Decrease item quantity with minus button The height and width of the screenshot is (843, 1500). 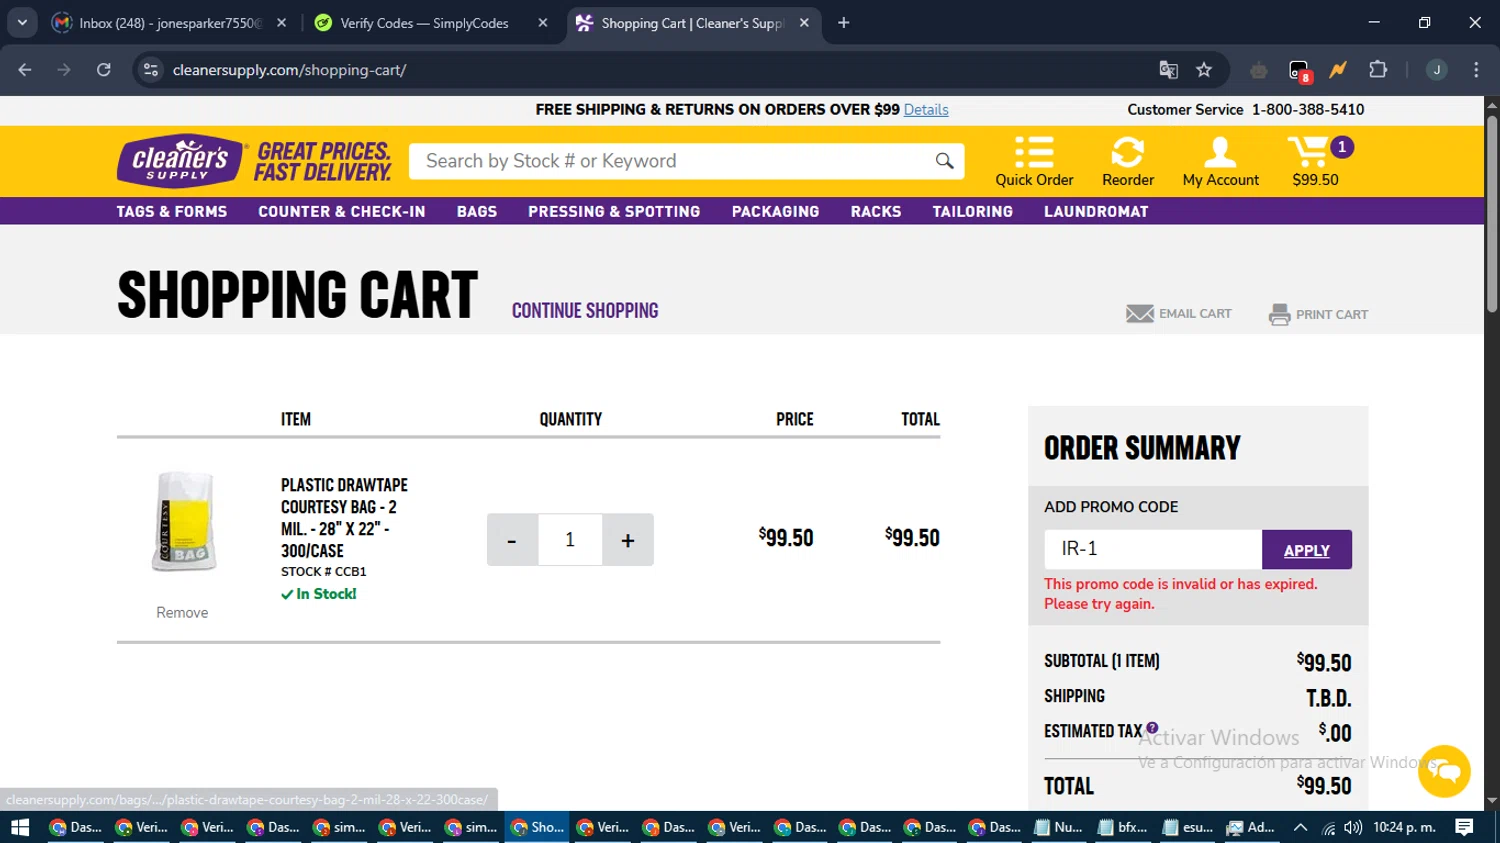[x=512, y=540]
